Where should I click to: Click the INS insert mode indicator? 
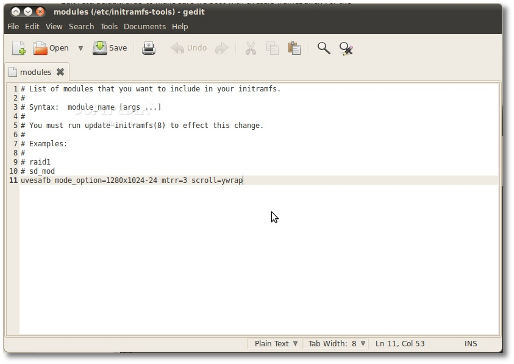coord(470,343)
